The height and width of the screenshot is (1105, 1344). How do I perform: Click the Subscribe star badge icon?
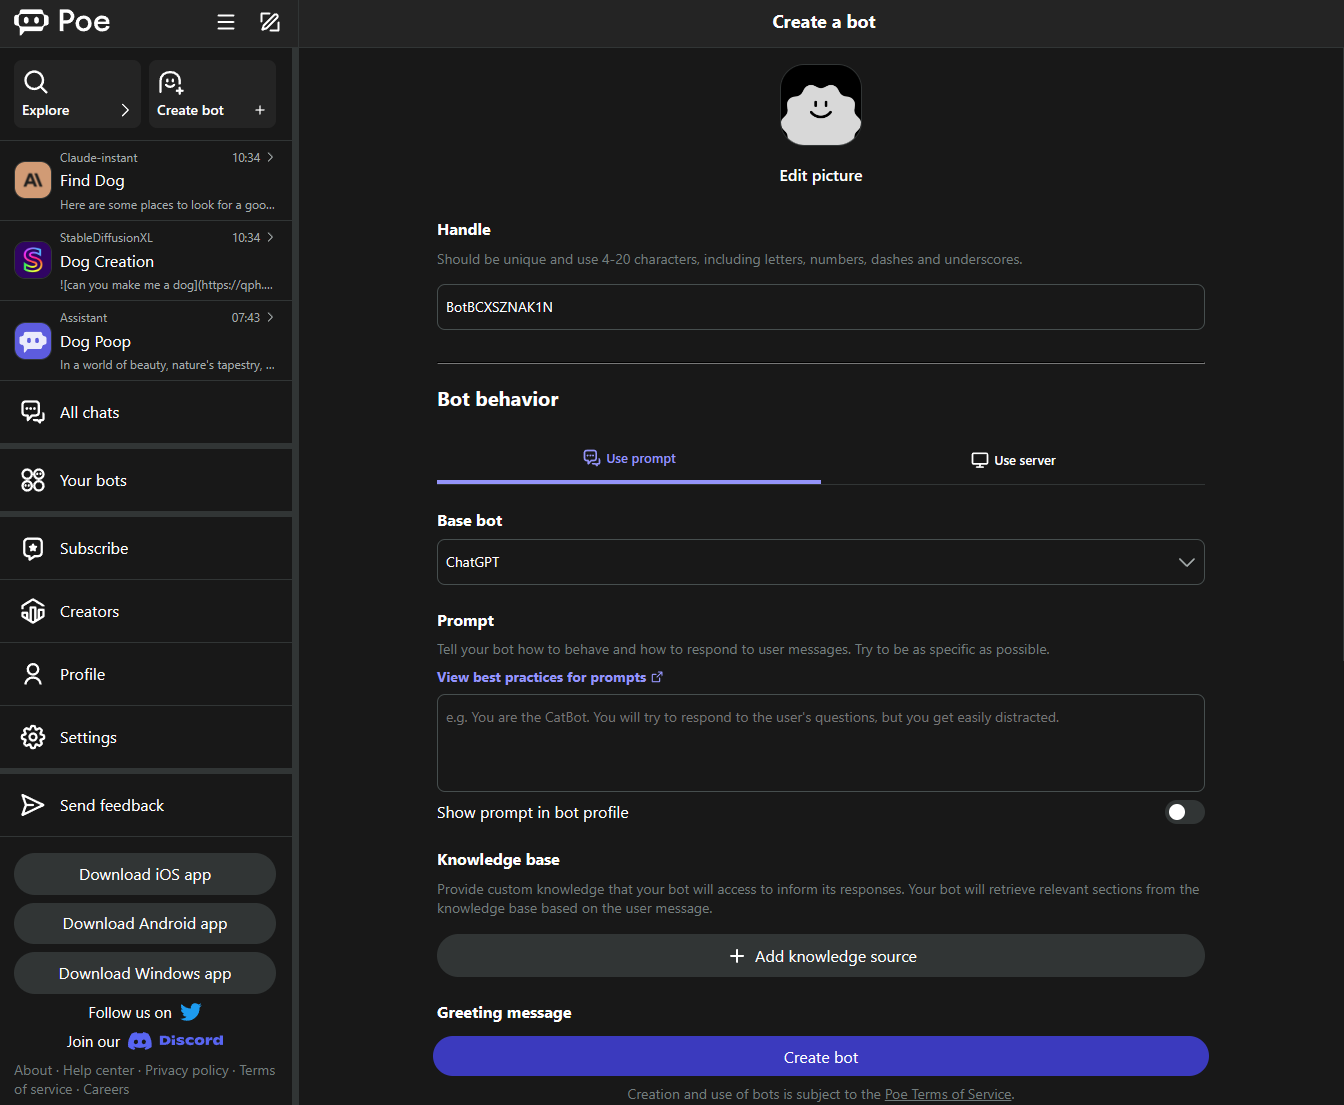[33, 548]
